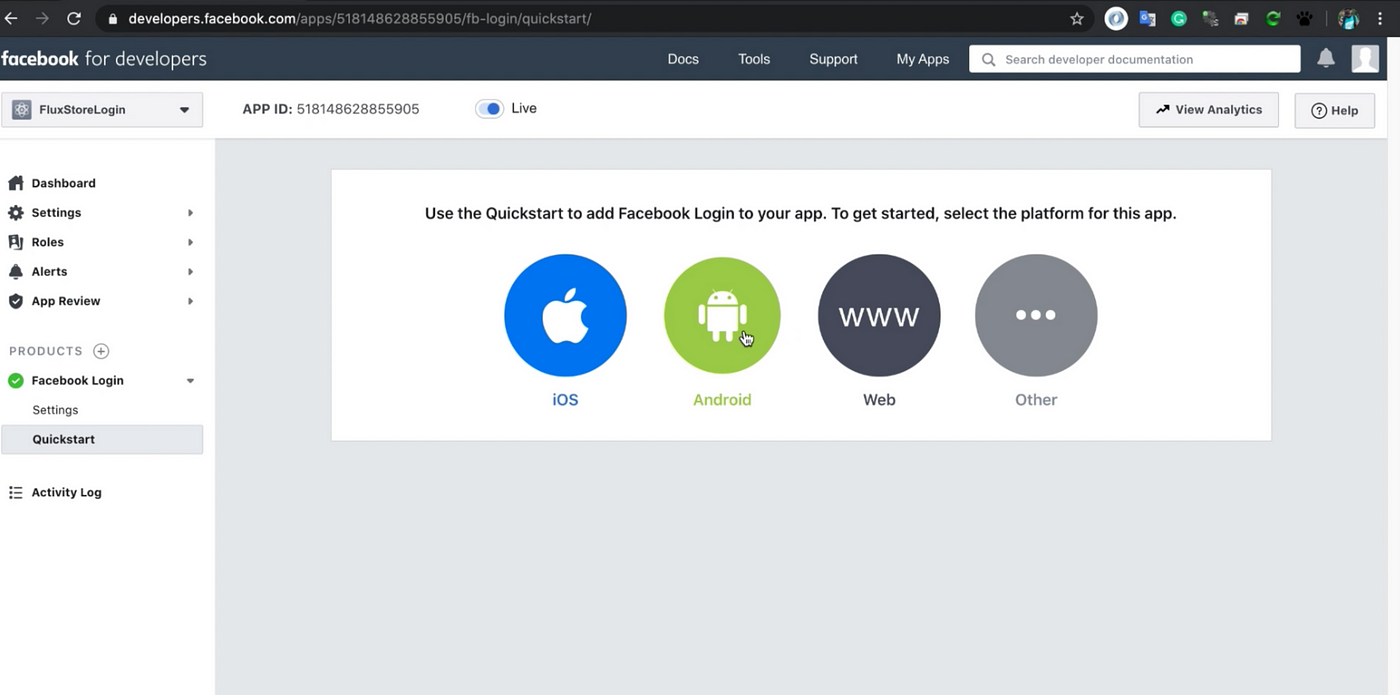Toggle the app Live mode switch
Viewport: 1400px width, 695px height.
489,108
